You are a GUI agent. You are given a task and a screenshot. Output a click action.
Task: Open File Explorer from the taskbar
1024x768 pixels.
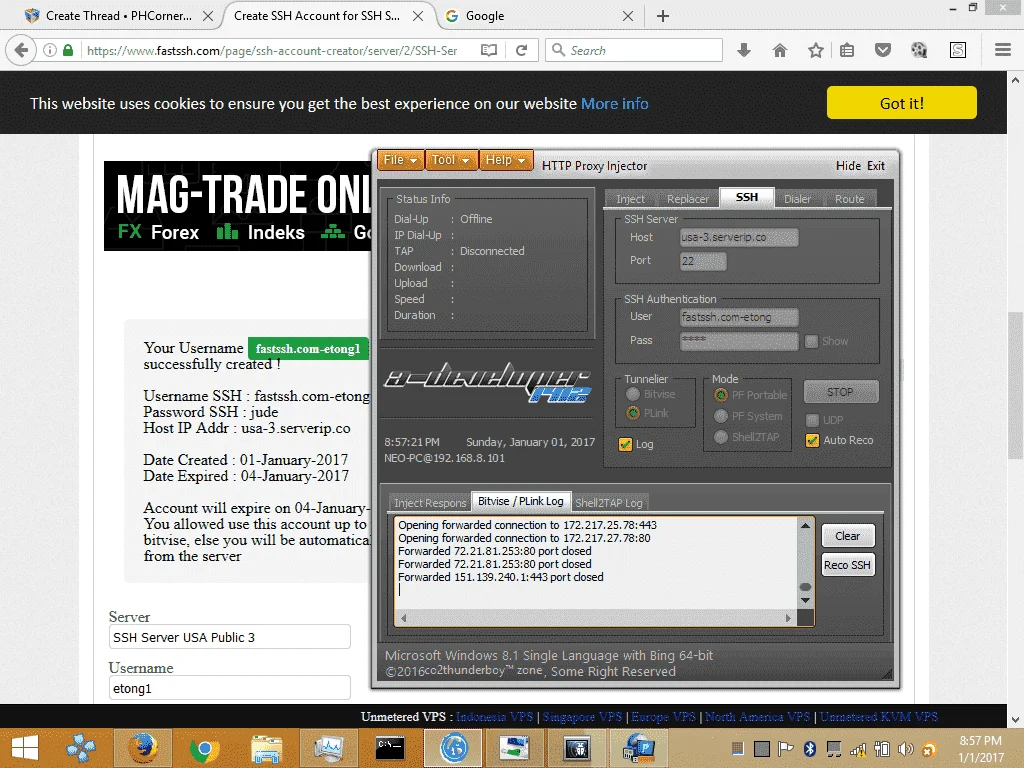(x=266, y=748)
